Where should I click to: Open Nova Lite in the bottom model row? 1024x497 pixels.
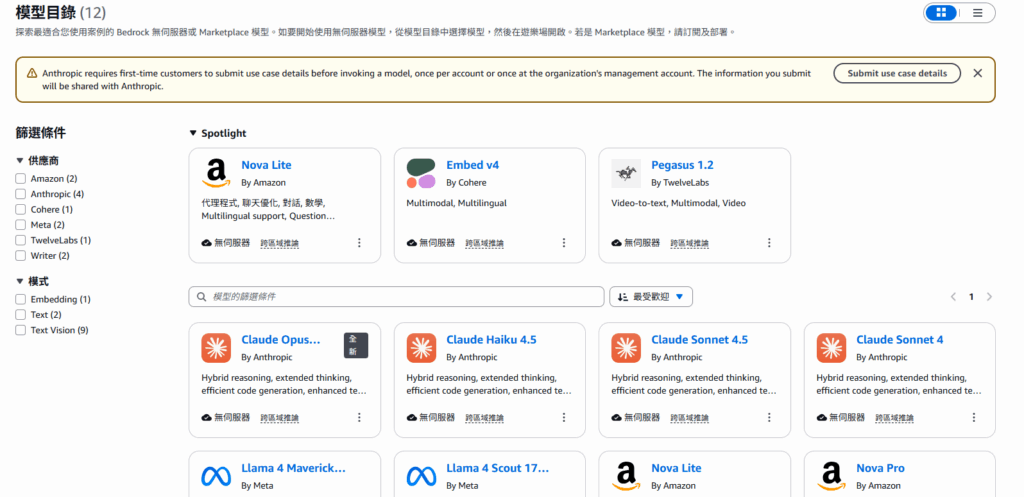point(676,468)
